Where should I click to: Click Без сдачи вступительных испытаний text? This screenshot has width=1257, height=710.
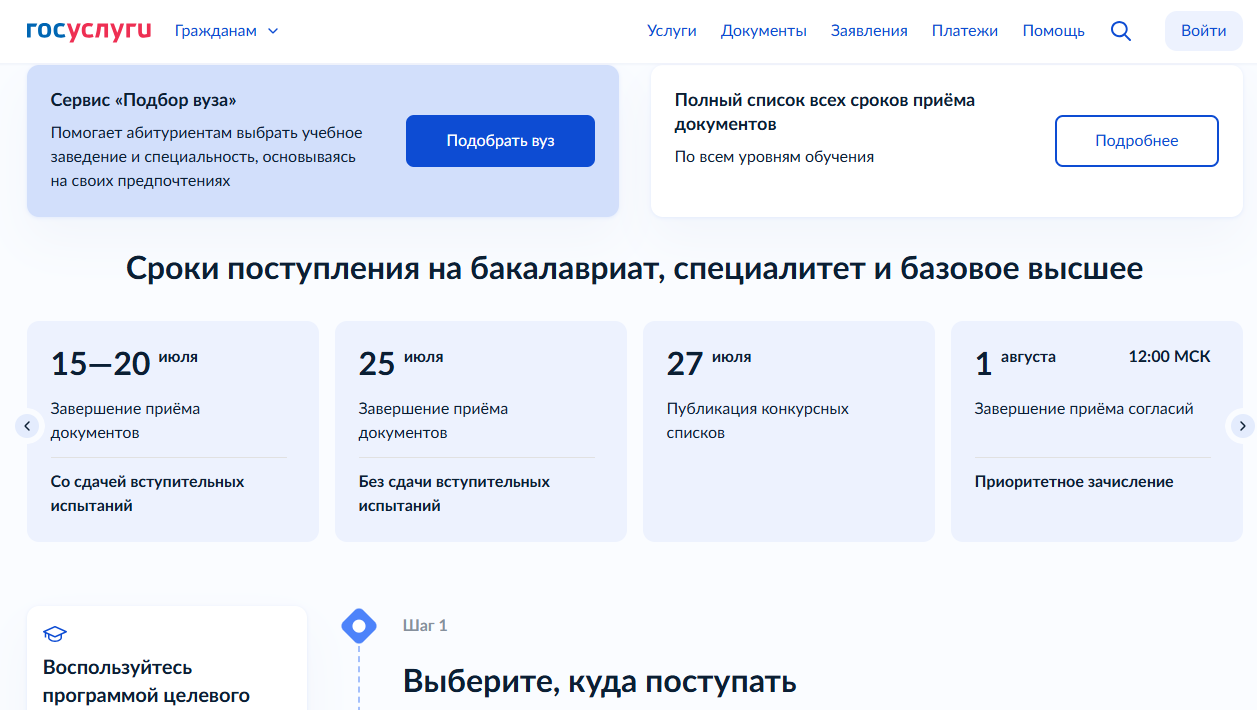(454, 494)
